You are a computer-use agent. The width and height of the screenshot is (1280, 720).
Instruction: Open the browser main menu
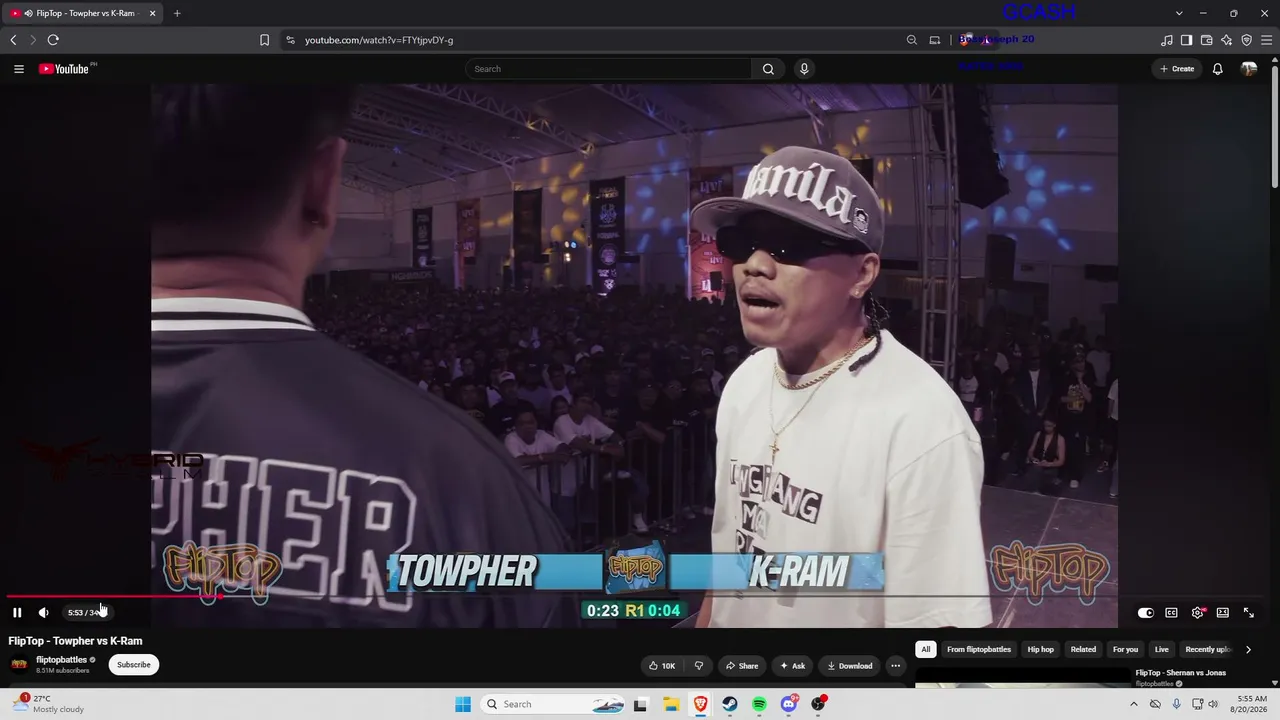[1267, 40]
